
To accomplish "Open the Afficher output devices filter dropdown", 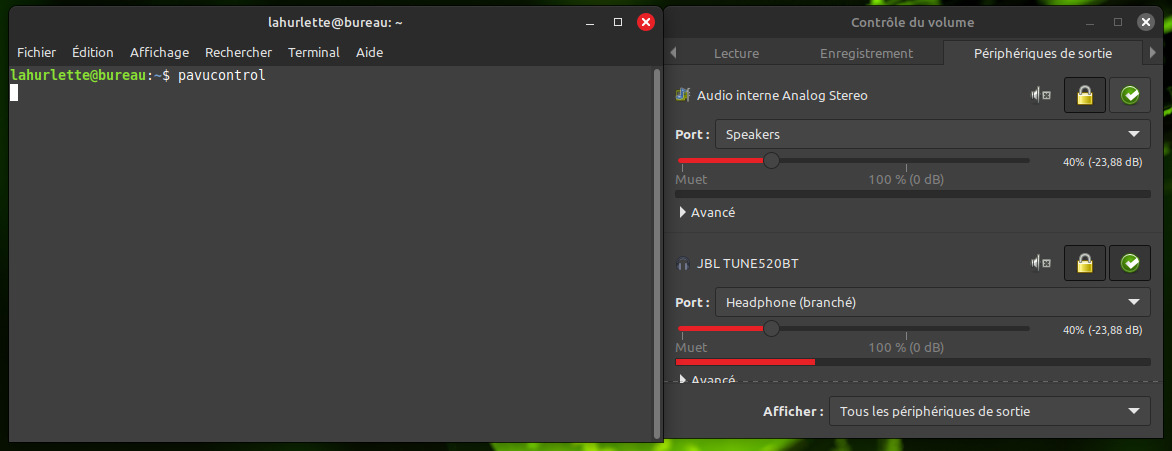I will pos(990,411).
